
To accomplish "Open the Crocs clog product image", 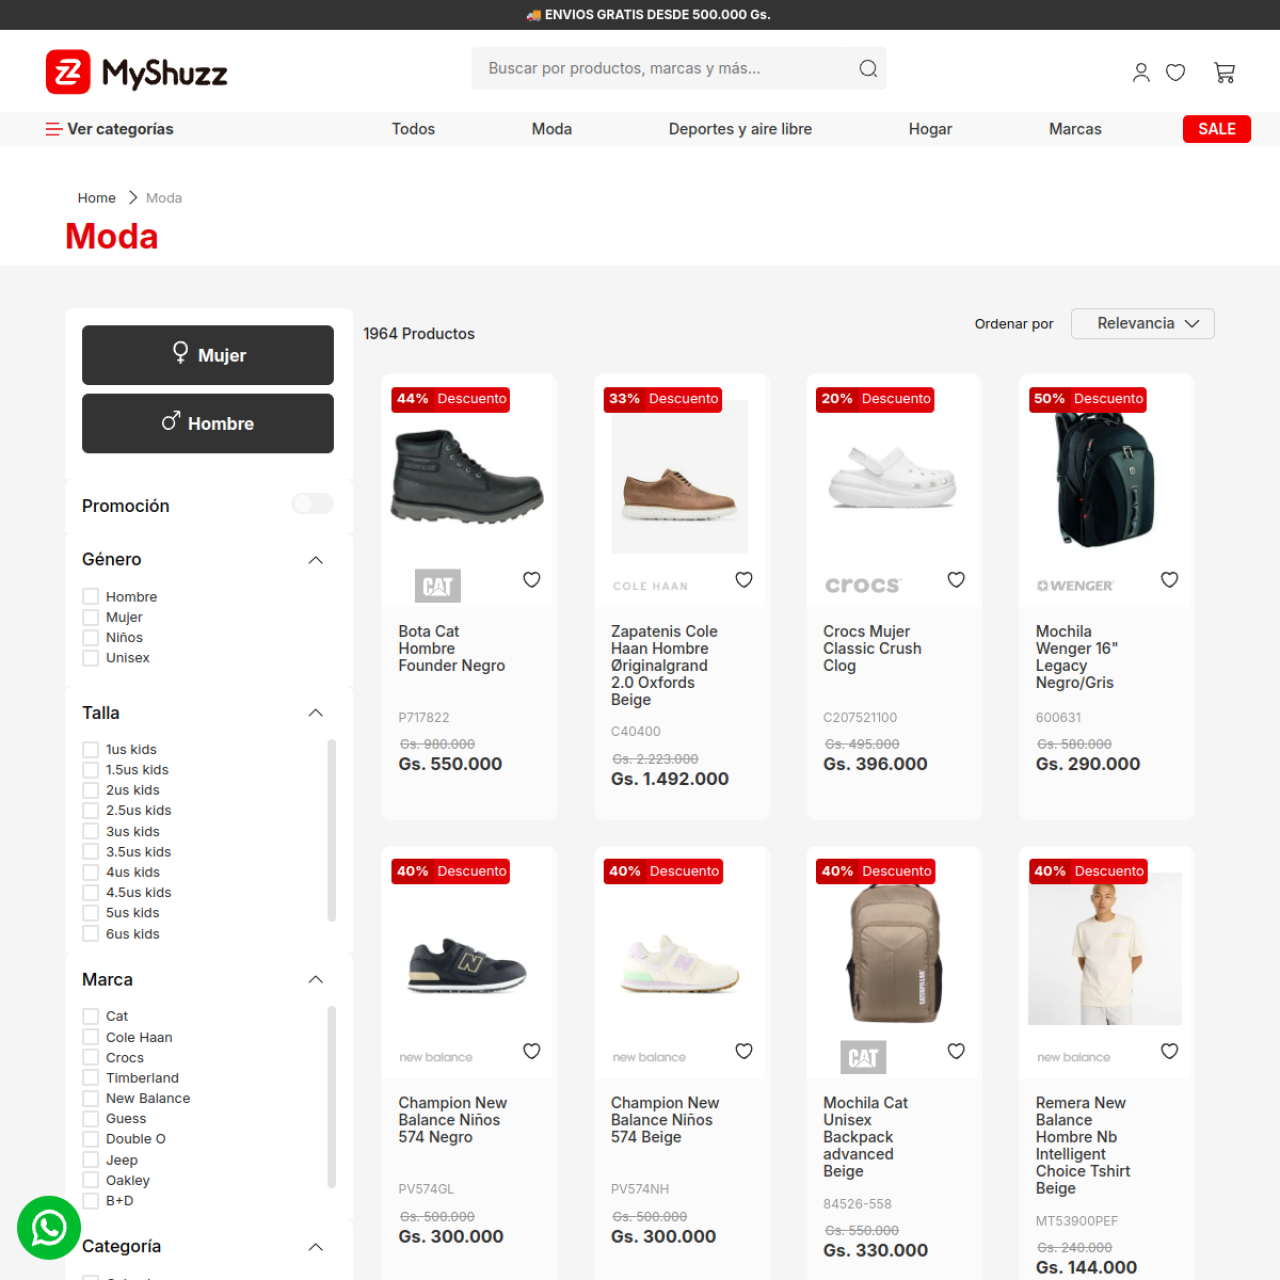I will pos(893,478).
